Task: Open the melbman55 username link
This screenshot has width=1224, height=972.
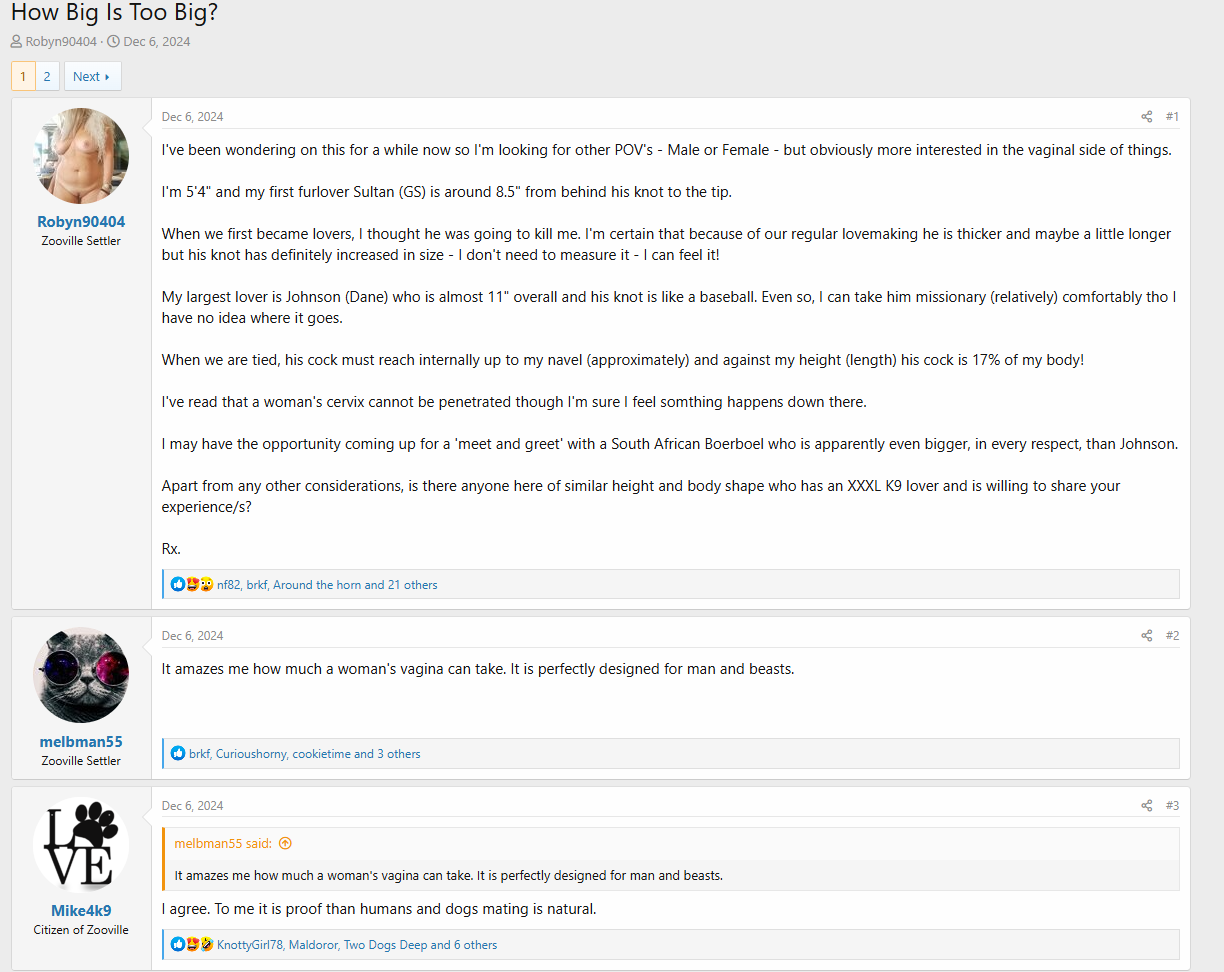Action: (x=81, y=742)
